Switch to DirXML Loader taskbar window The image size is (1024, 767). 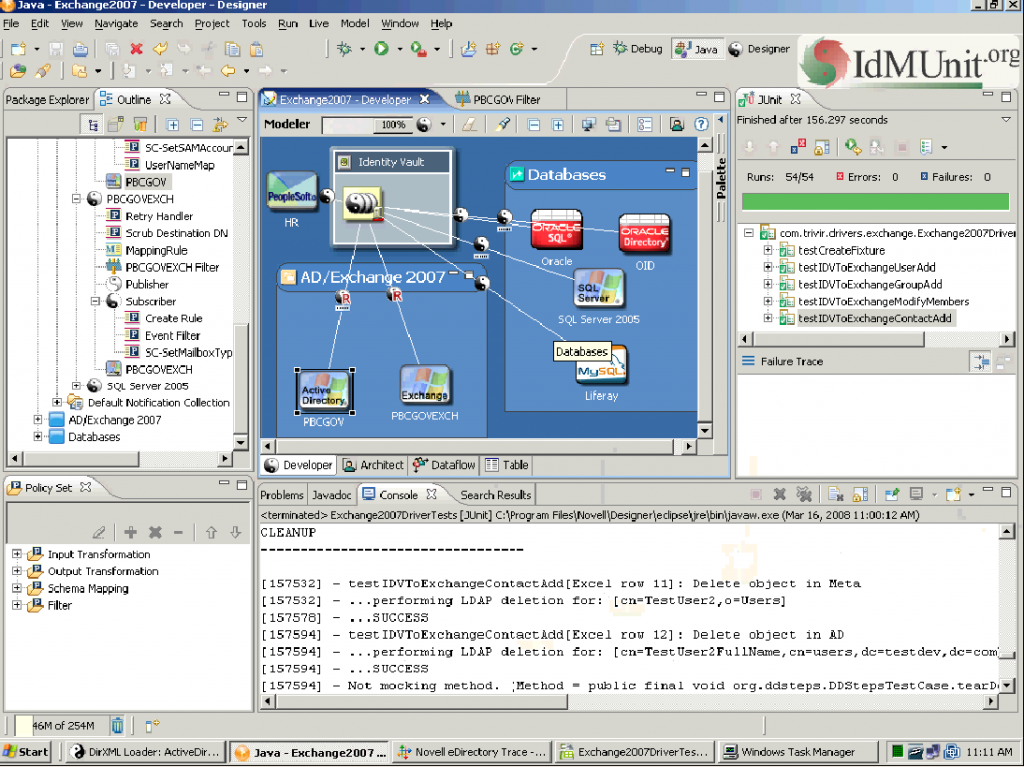(146, 752)
